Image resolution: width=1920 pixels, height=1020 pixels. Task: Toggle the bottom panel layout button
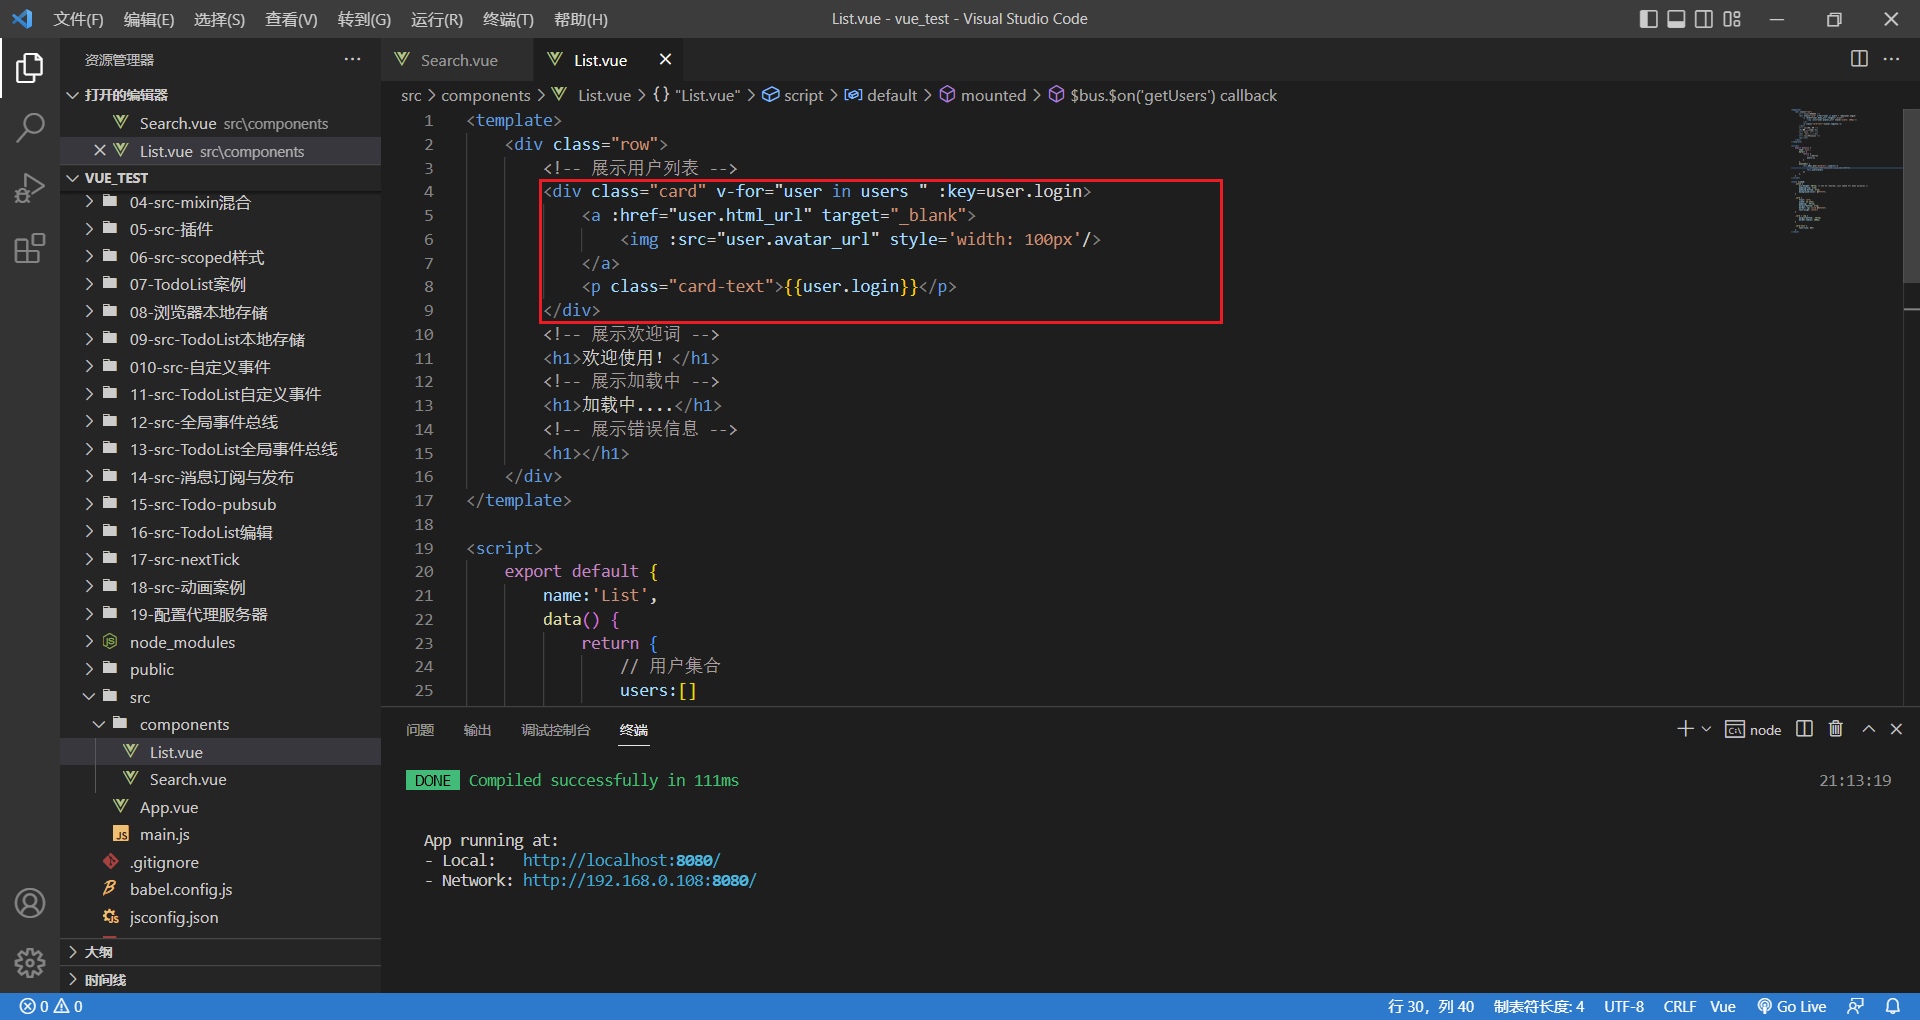[1676, 19]
